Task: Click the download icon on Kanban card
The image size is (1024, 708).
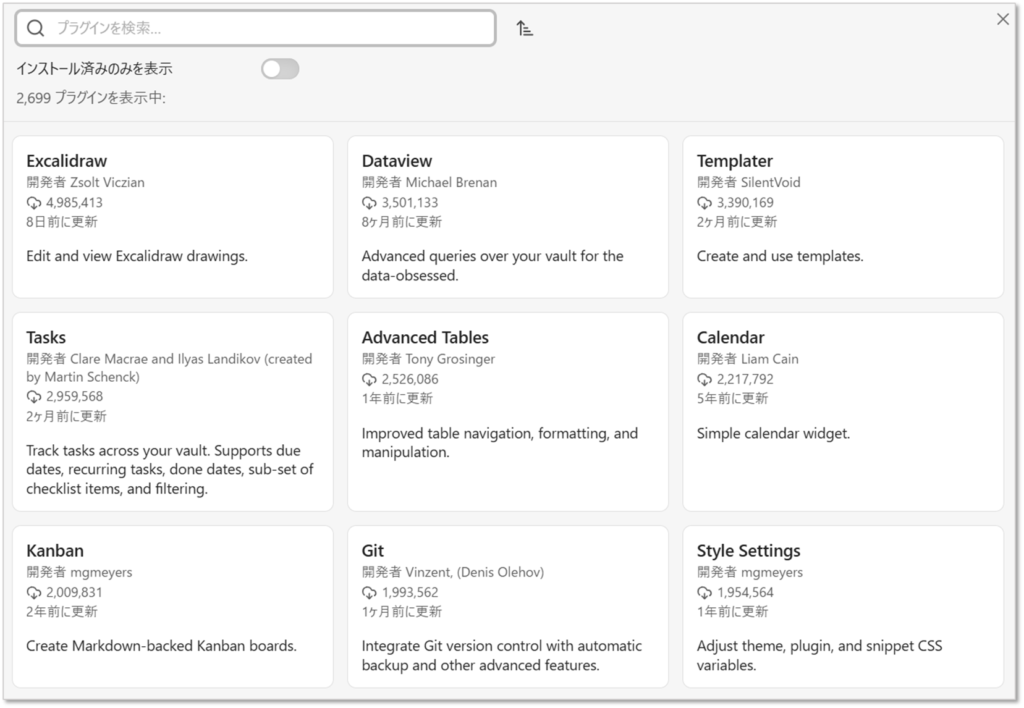Action: pyautogui.click(x=34, y=593)
